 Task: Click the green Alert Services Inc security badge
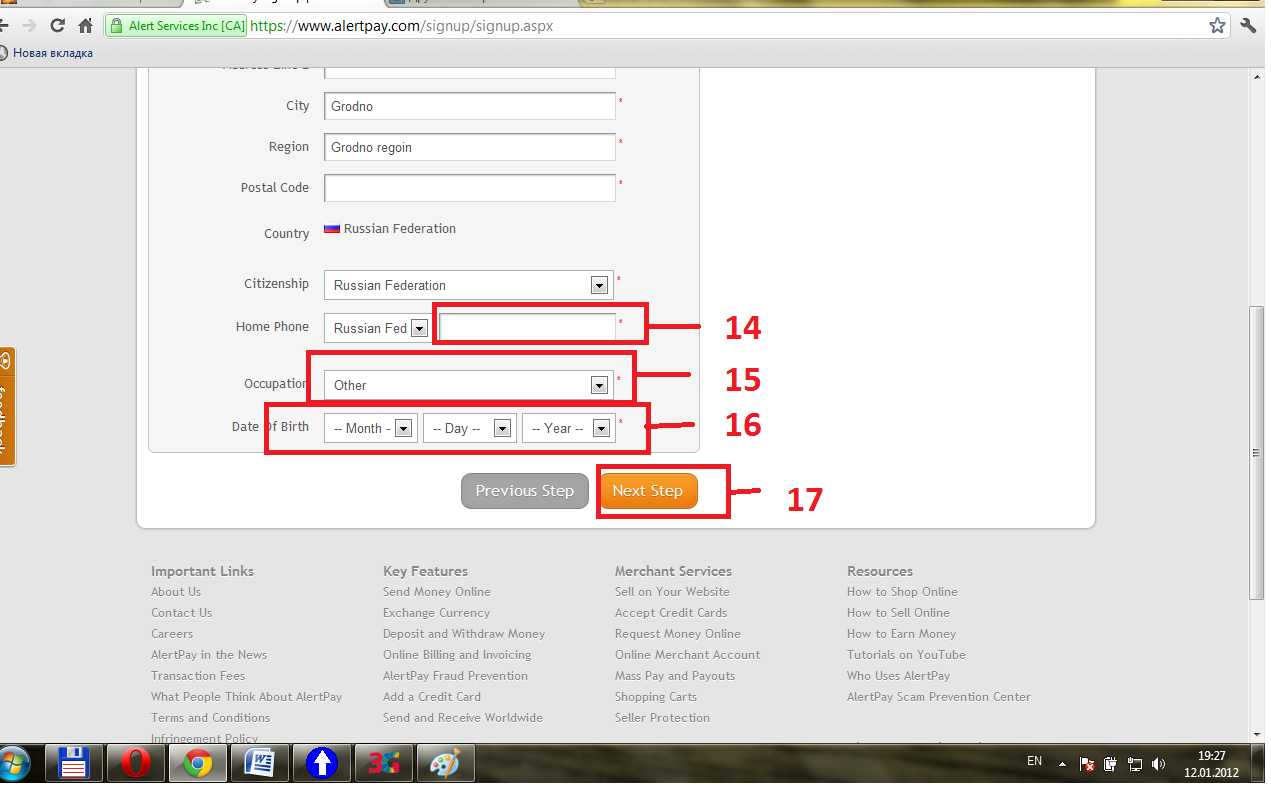tap(177, 26)
